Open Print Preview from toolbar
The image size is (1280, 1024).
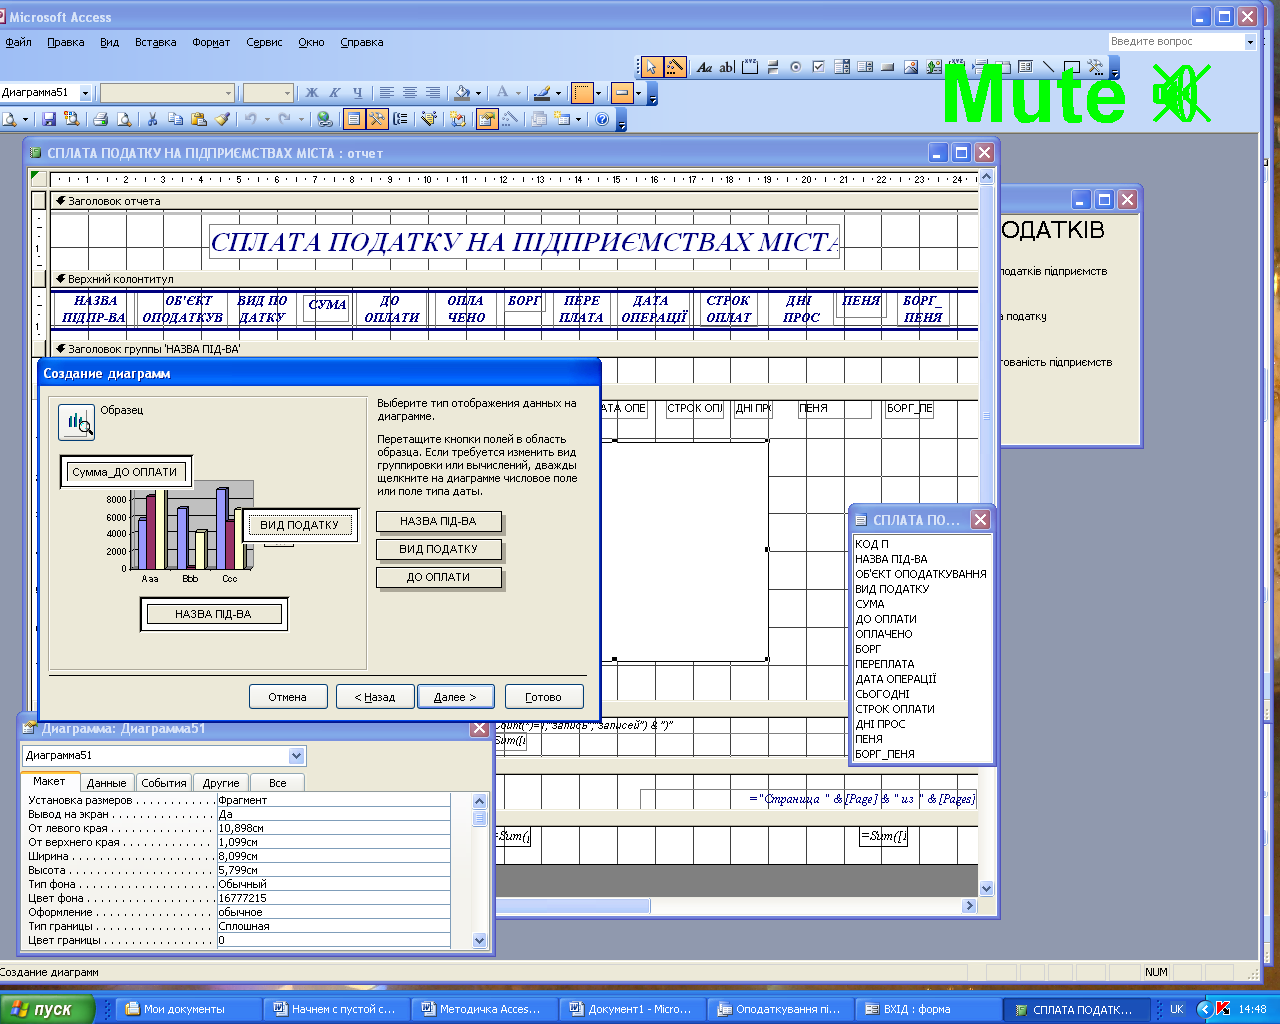(x=124, y=119)
